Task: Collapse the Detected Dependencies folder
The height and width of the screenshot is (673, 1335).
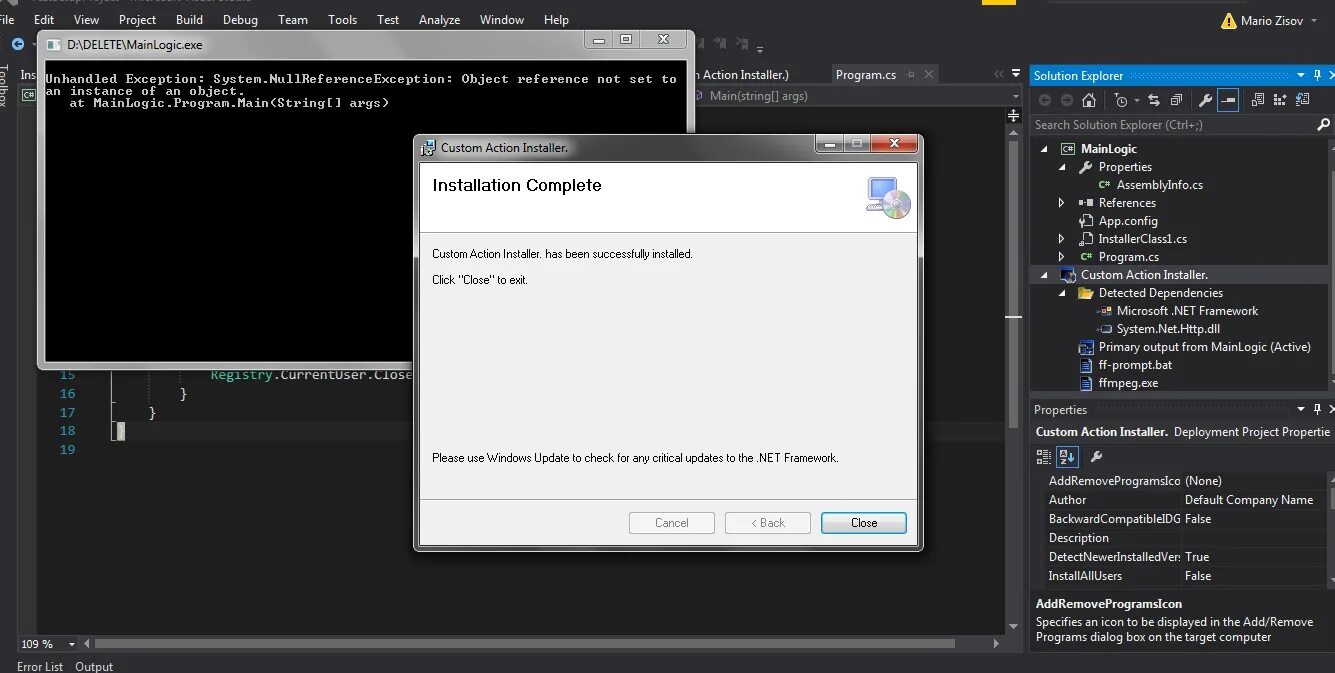Action: pos(1063,293)
